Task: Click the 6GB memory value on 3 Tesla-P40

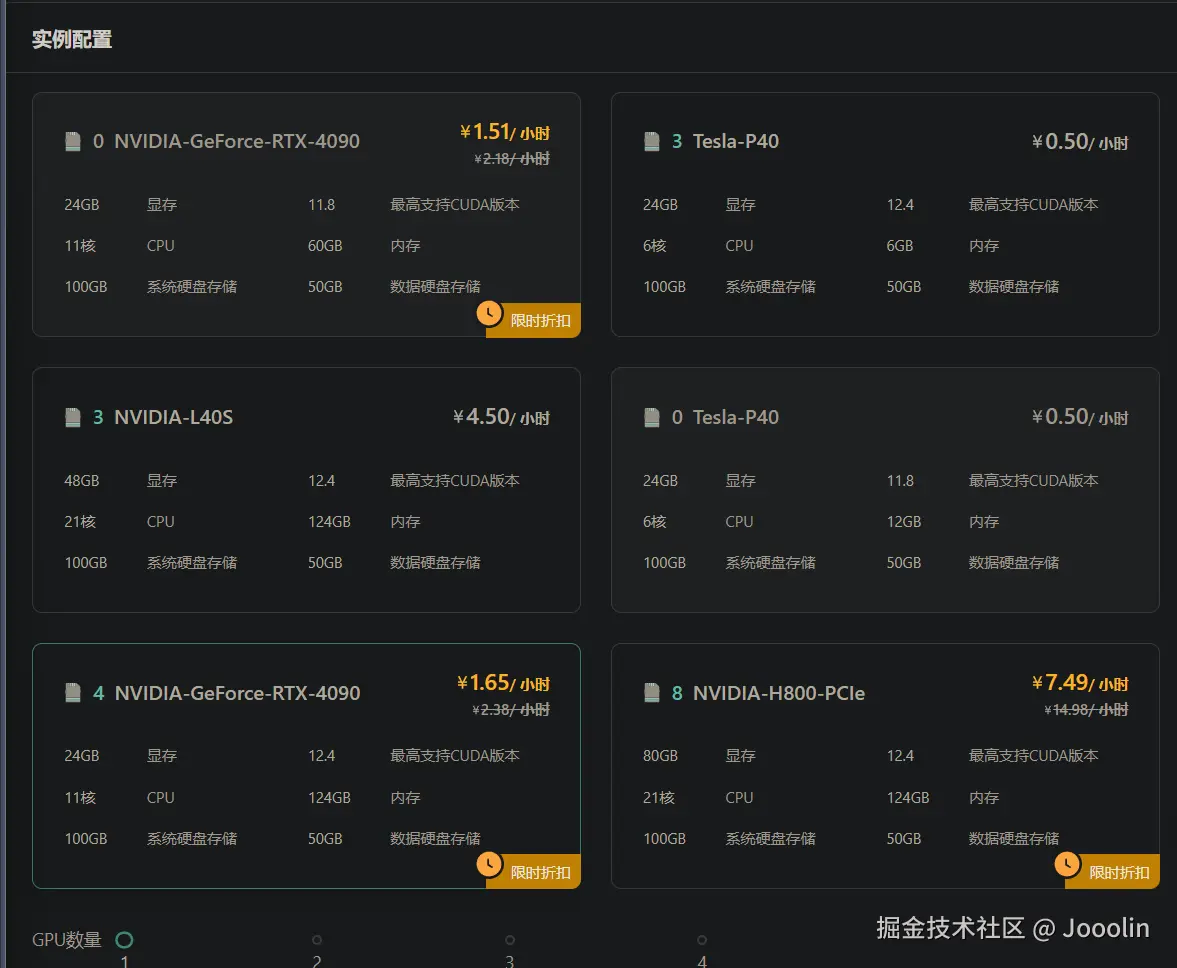Action: (x=899, y=246)
